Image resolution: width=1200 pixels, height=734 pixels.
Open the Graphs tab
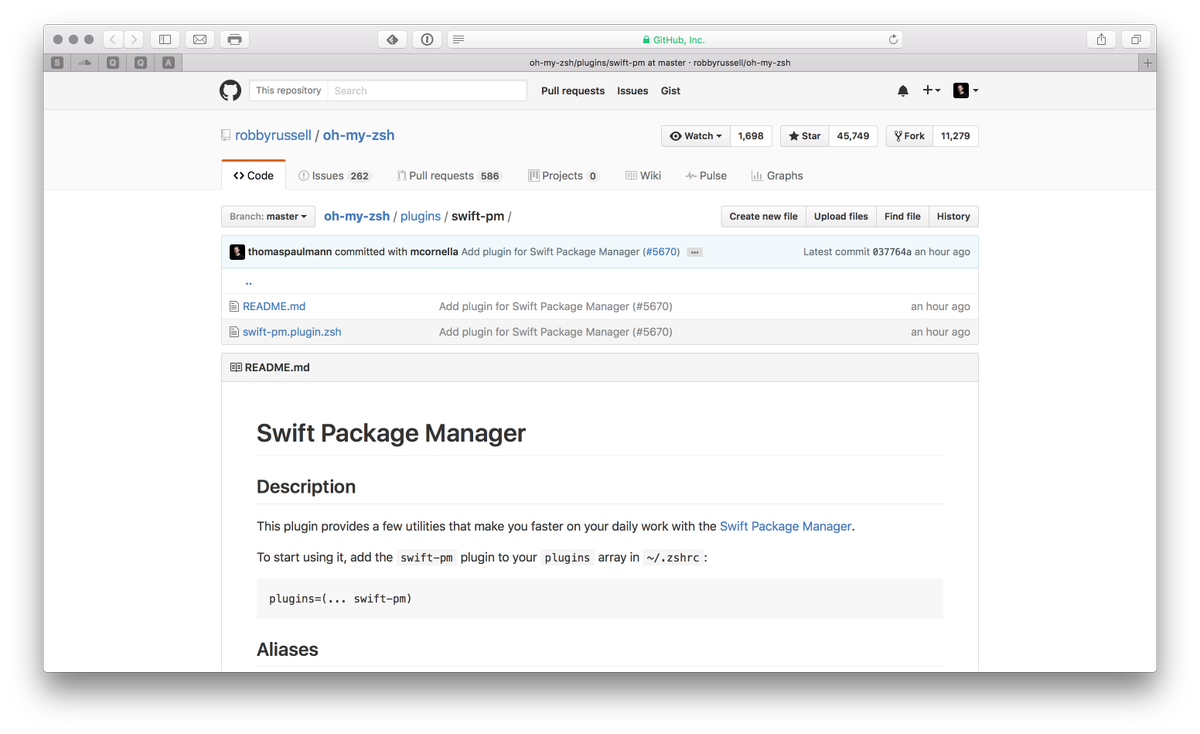777,175
